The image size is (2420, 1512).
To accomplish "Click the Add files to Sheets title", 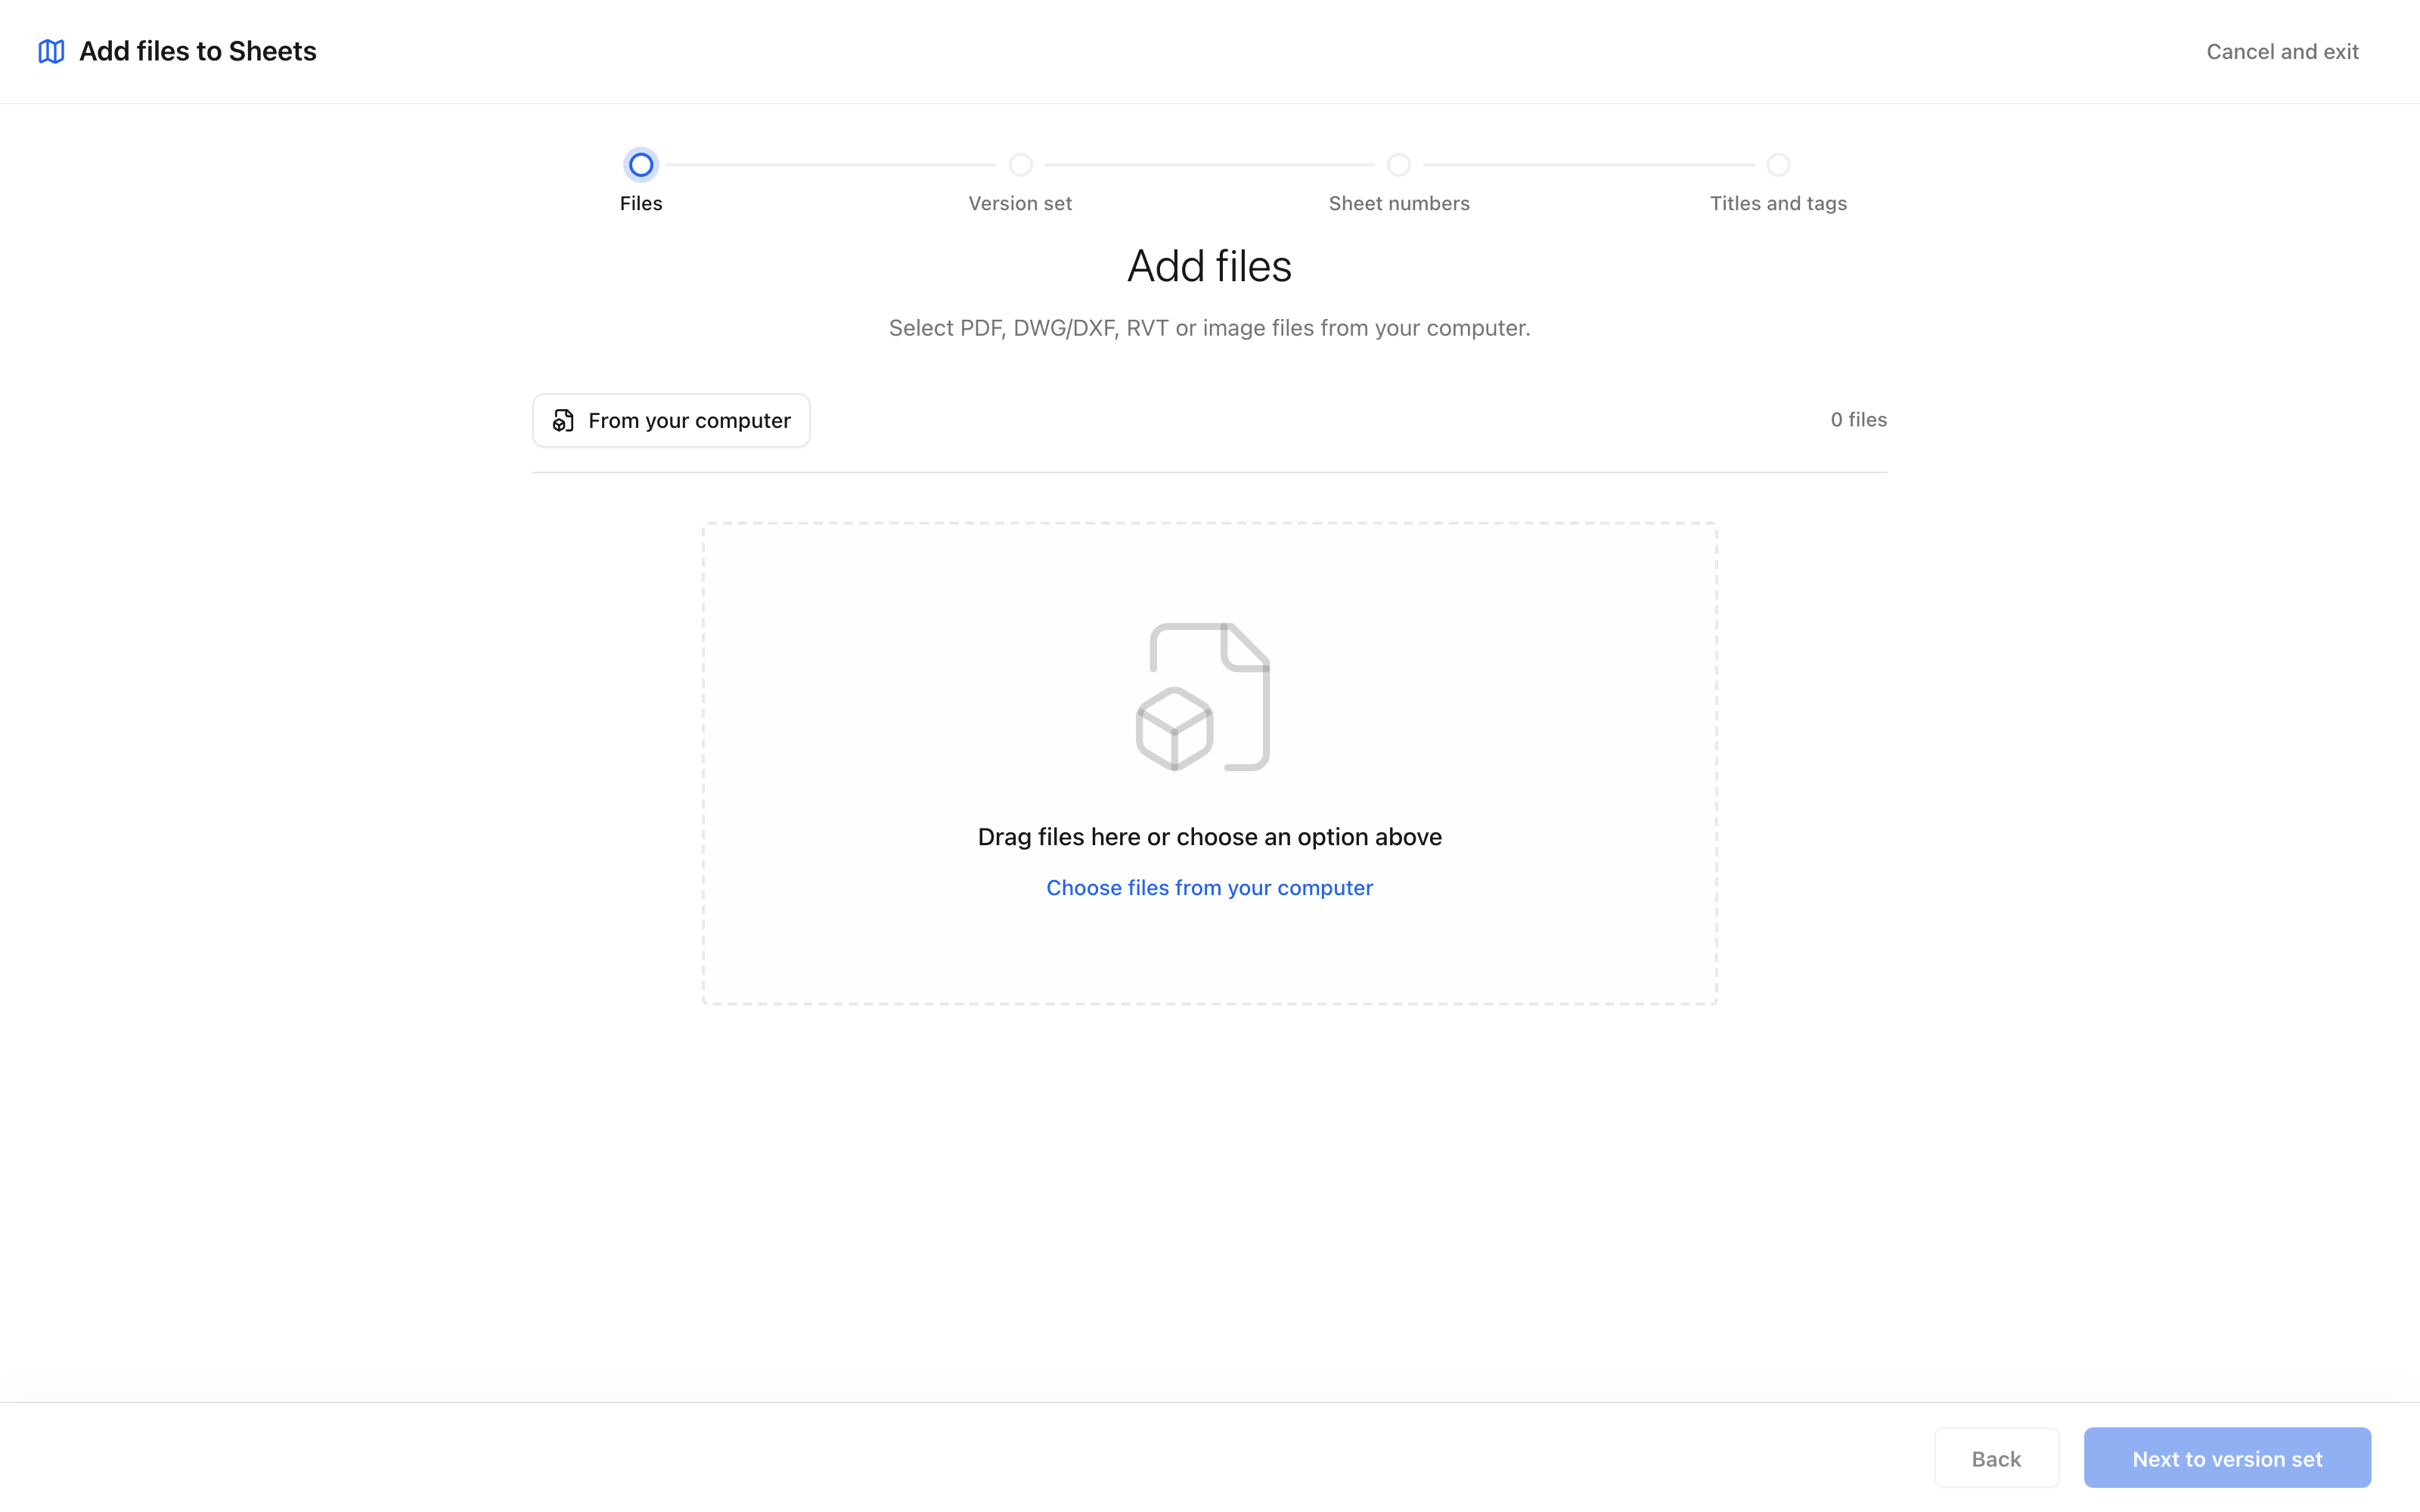I will 198,51.
